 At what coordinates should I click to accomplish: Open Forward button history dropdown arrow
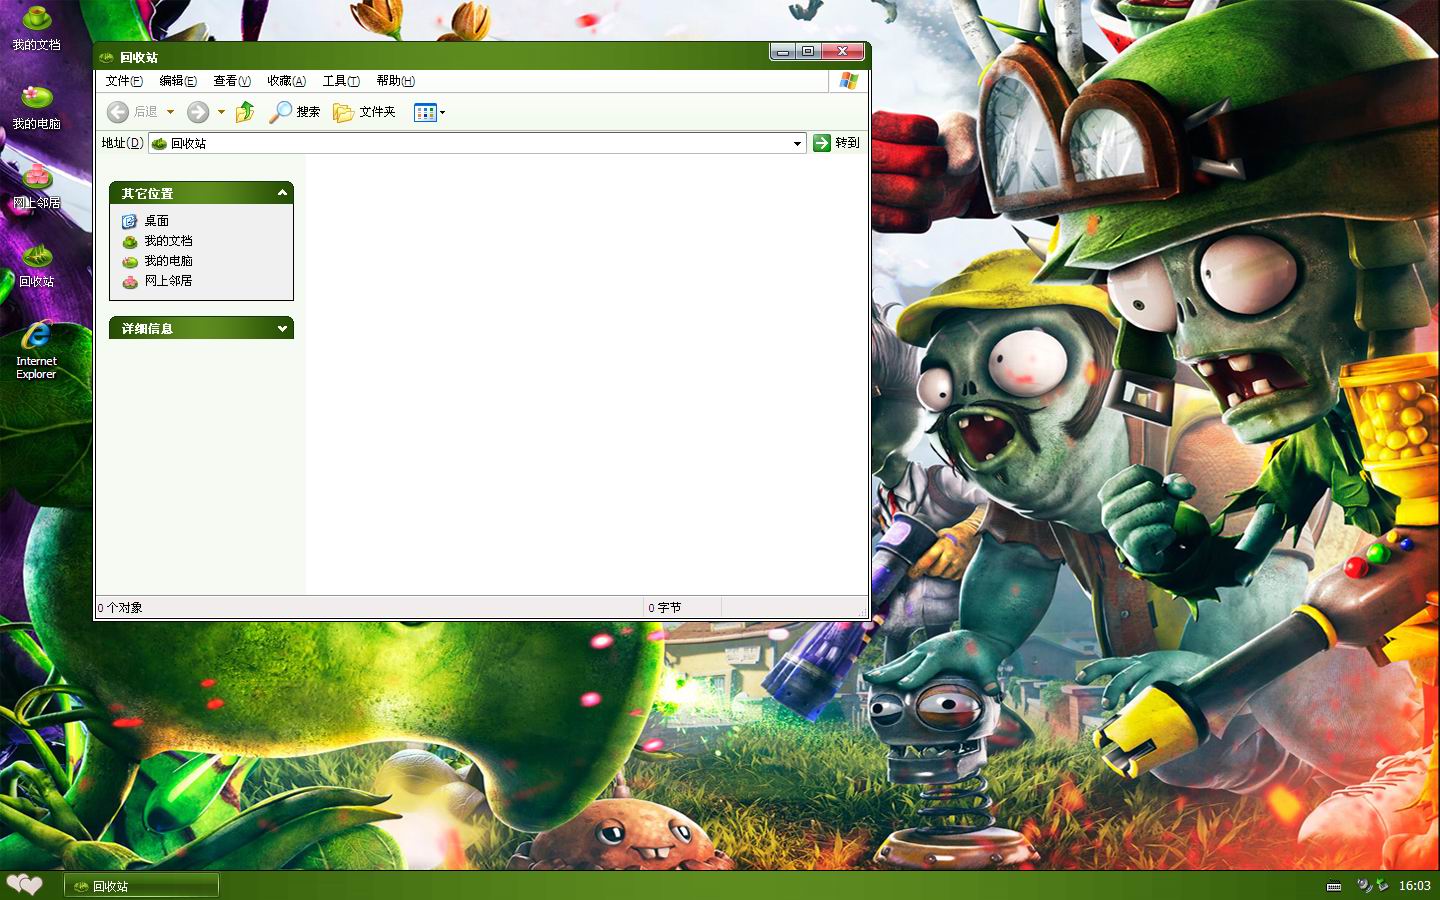pyautogui.click(x=221, y=112)
